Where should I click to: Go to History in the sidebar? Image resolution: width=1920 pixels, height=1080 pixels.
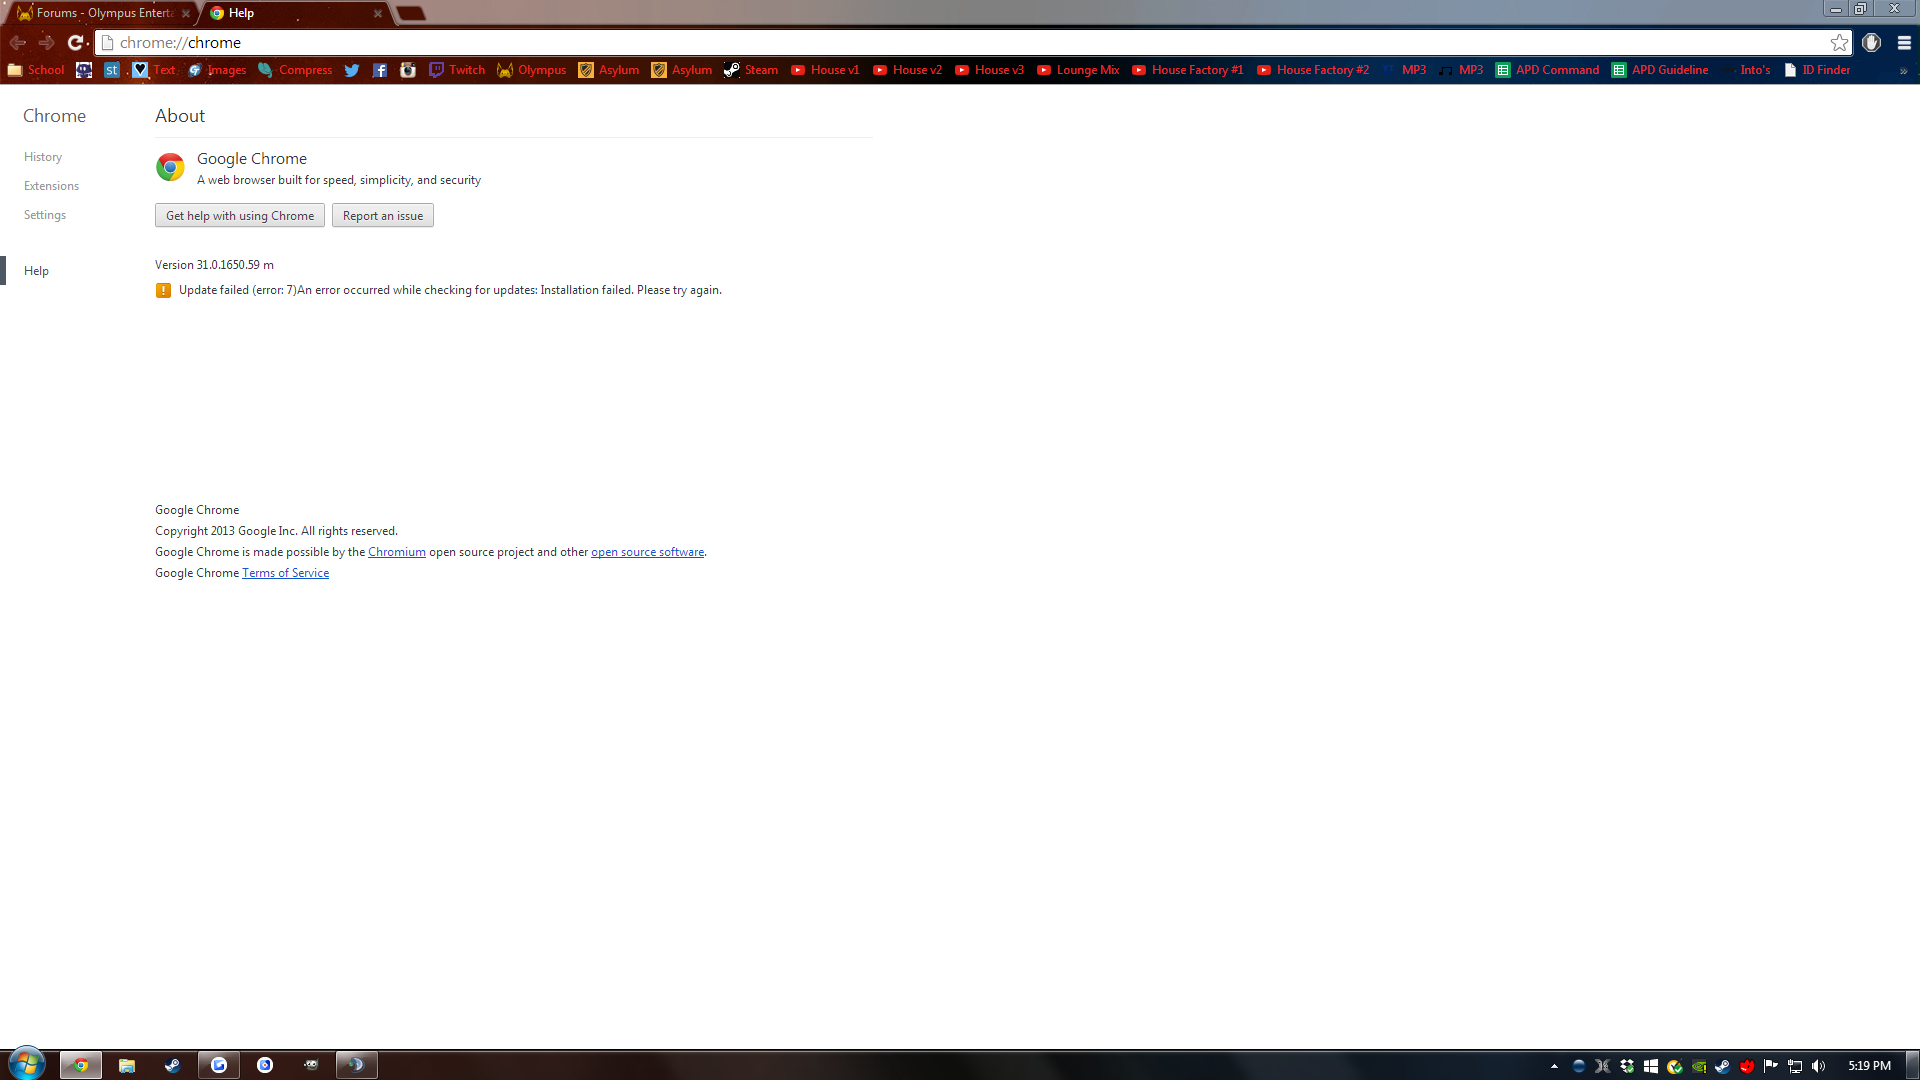(43, 157)
